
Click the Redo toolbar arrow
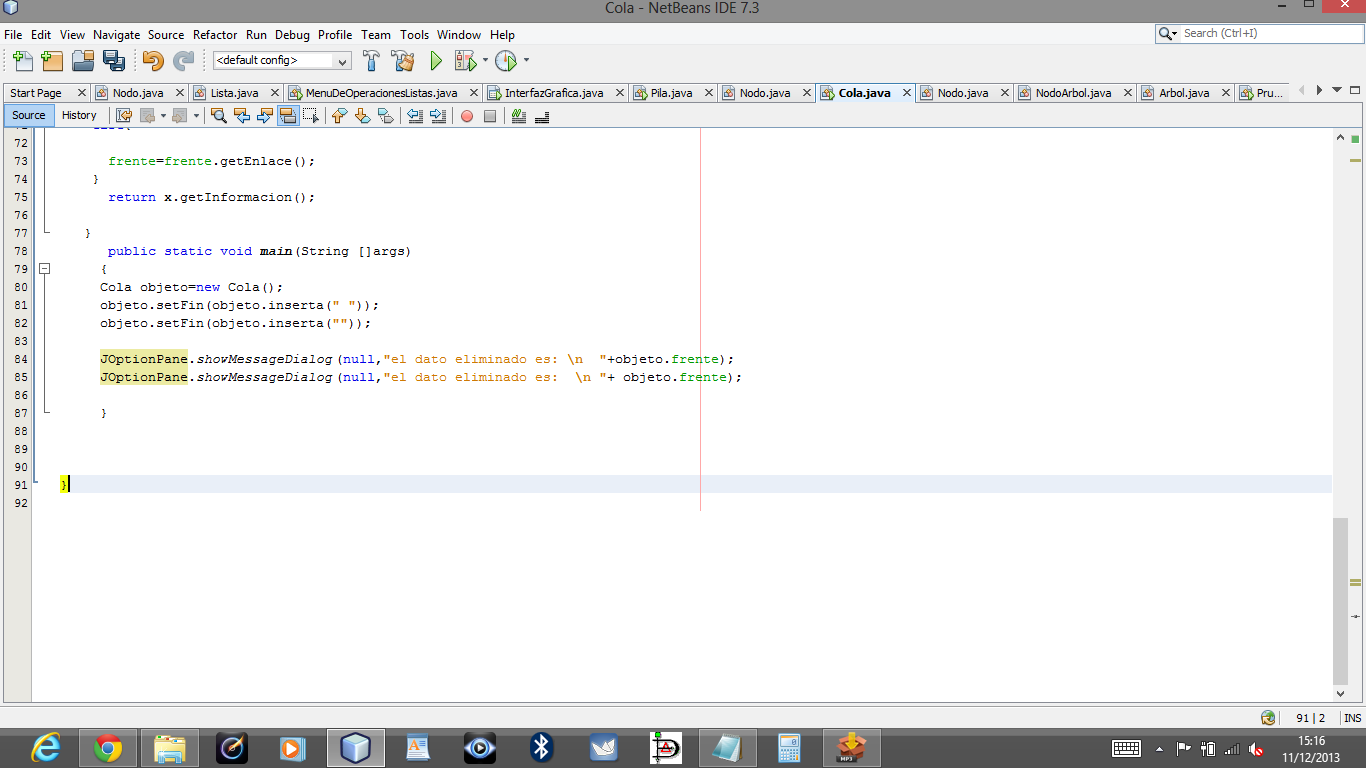(x=183, y=61)
